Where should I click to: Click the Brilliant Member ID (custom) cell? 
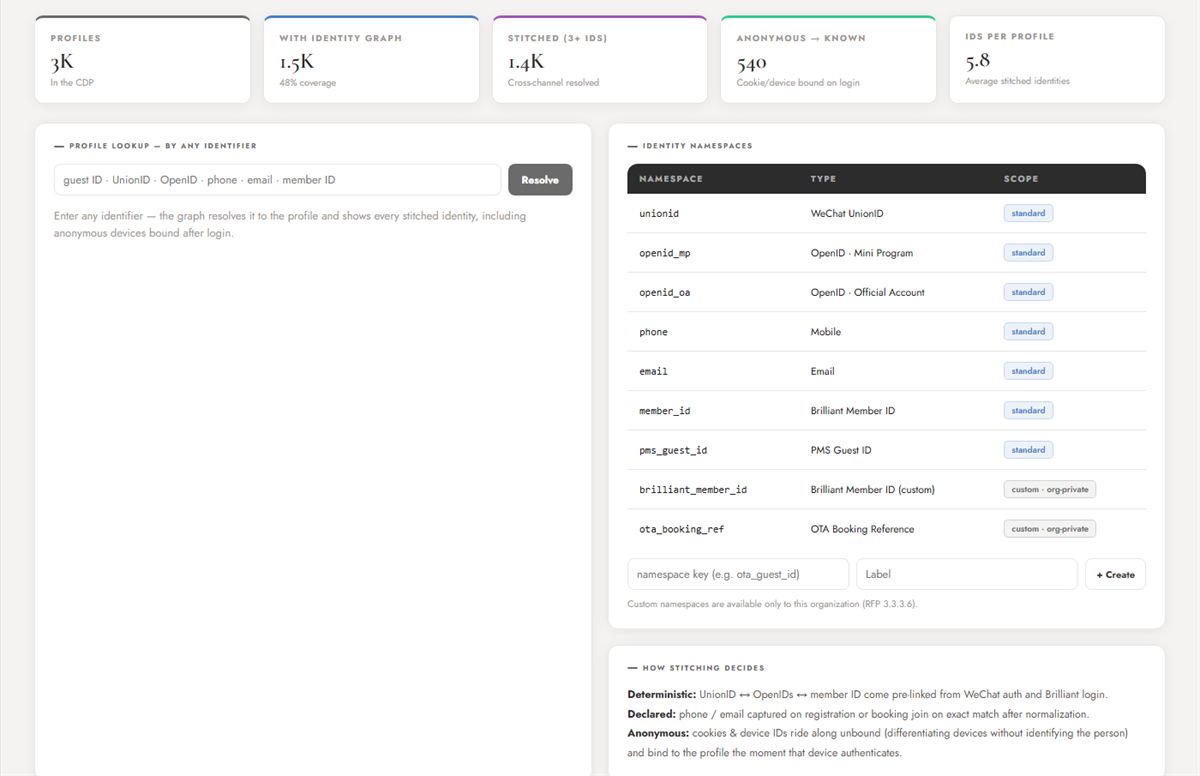point(872,490)
